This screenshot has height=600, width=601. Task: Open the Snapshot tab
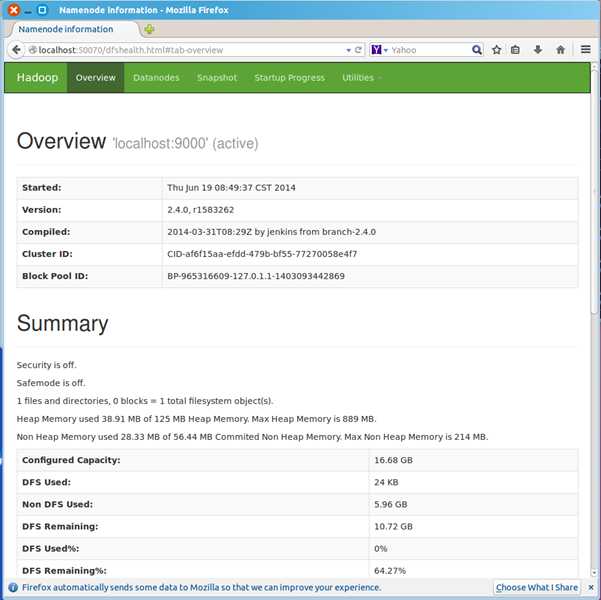(217, 78)
